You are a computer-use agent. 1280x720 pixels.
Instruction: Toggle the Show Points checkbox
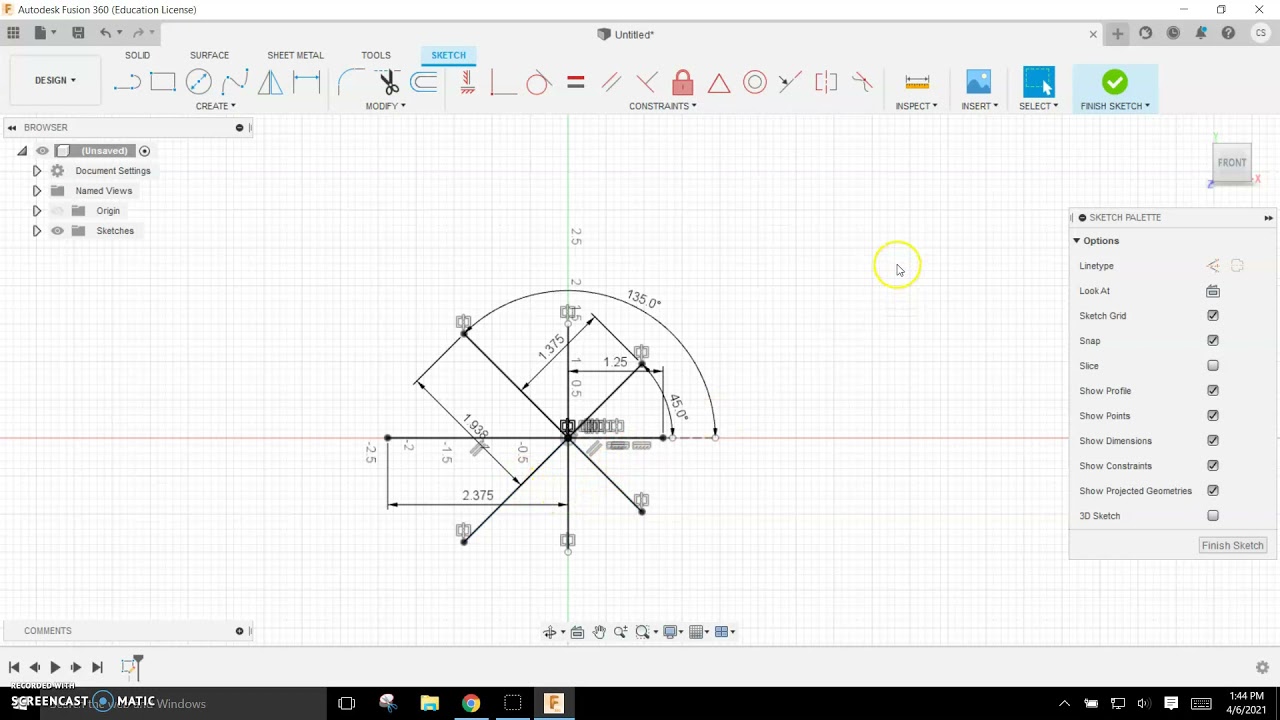1213,416
